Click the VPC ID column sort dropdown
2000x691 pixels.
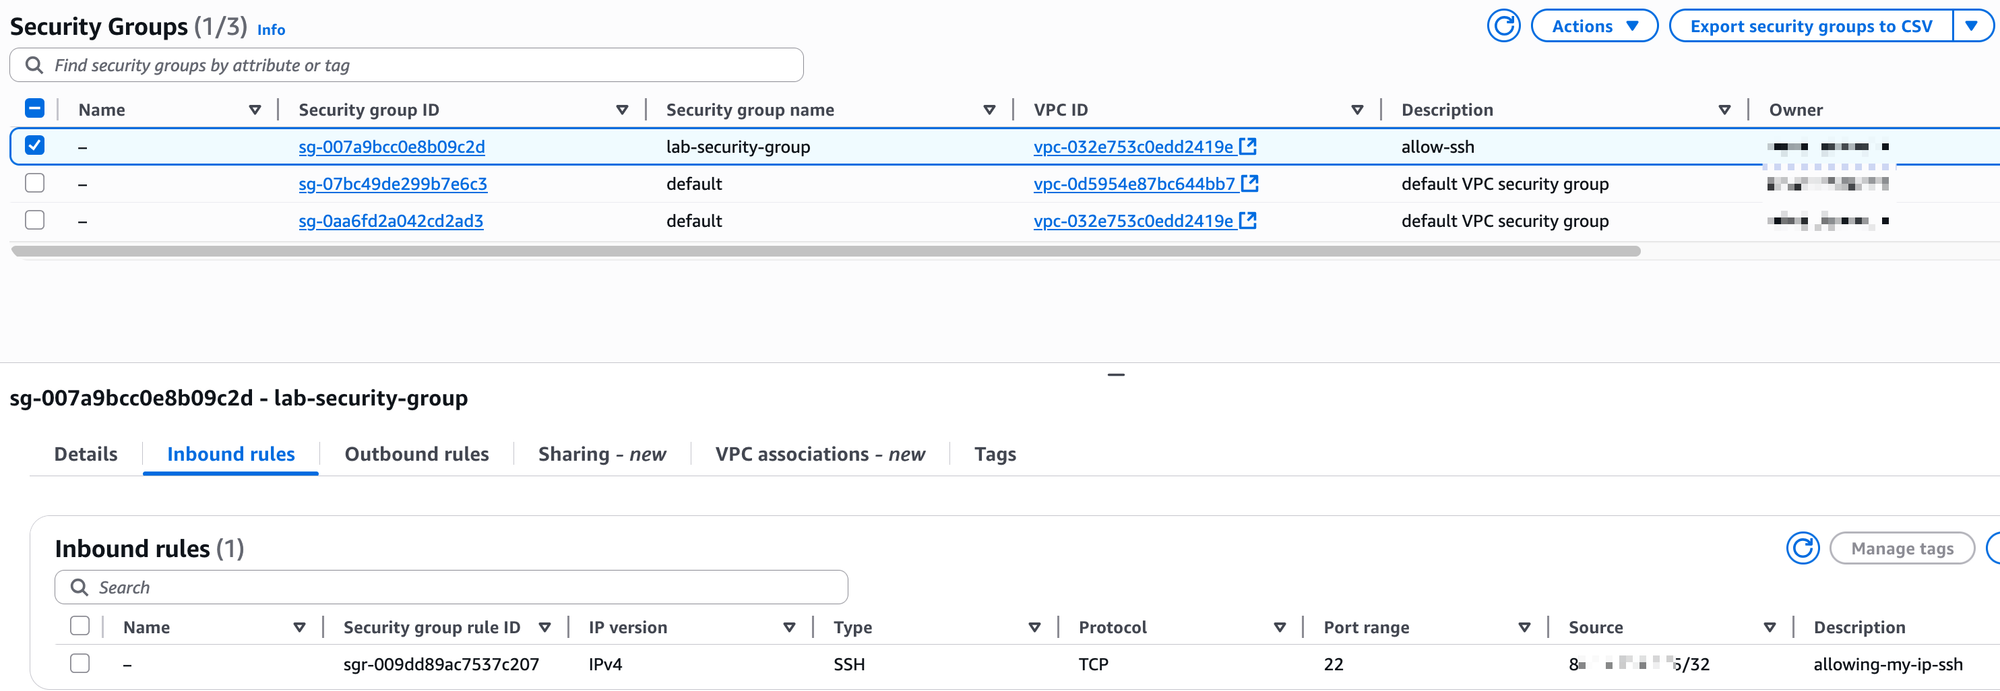(1357, 110)
